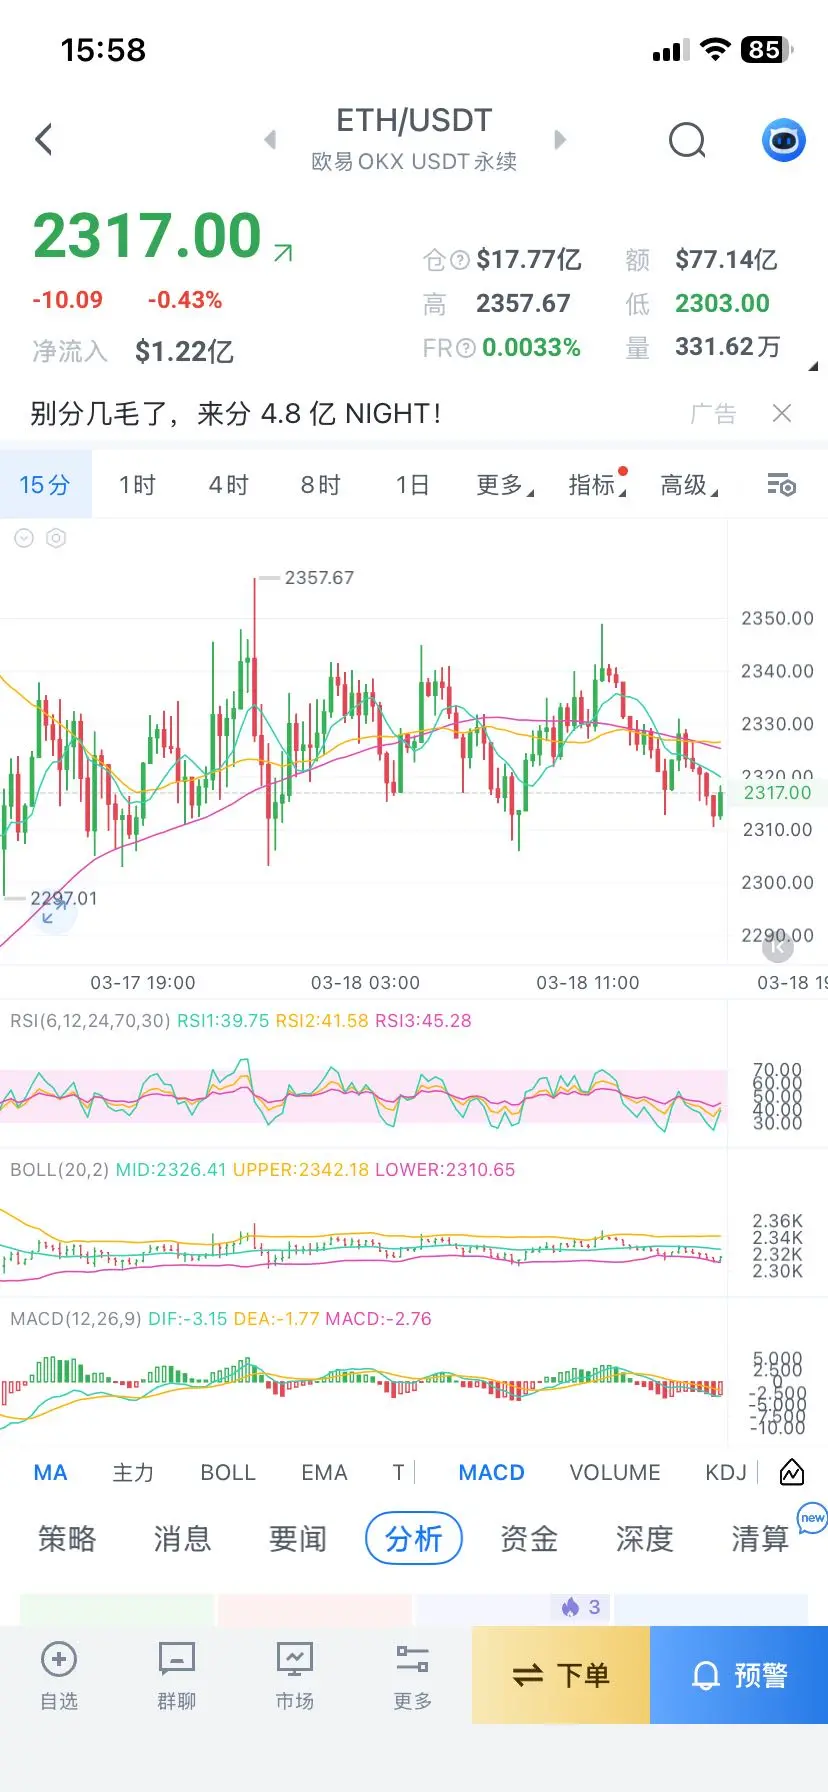Tap the hexagon settings icon above chart
Screen dimensions: 828x1792
[x=57, y=538]
